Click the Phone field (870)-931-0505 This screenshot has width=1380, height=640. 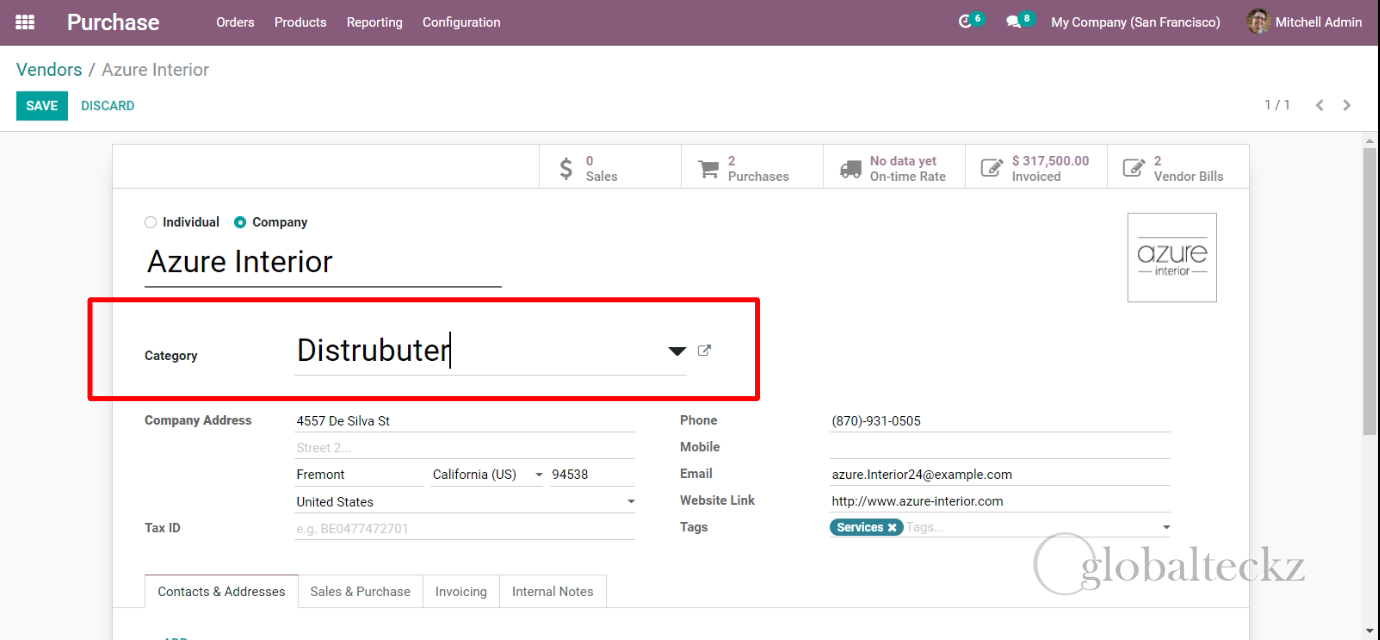1000,421
